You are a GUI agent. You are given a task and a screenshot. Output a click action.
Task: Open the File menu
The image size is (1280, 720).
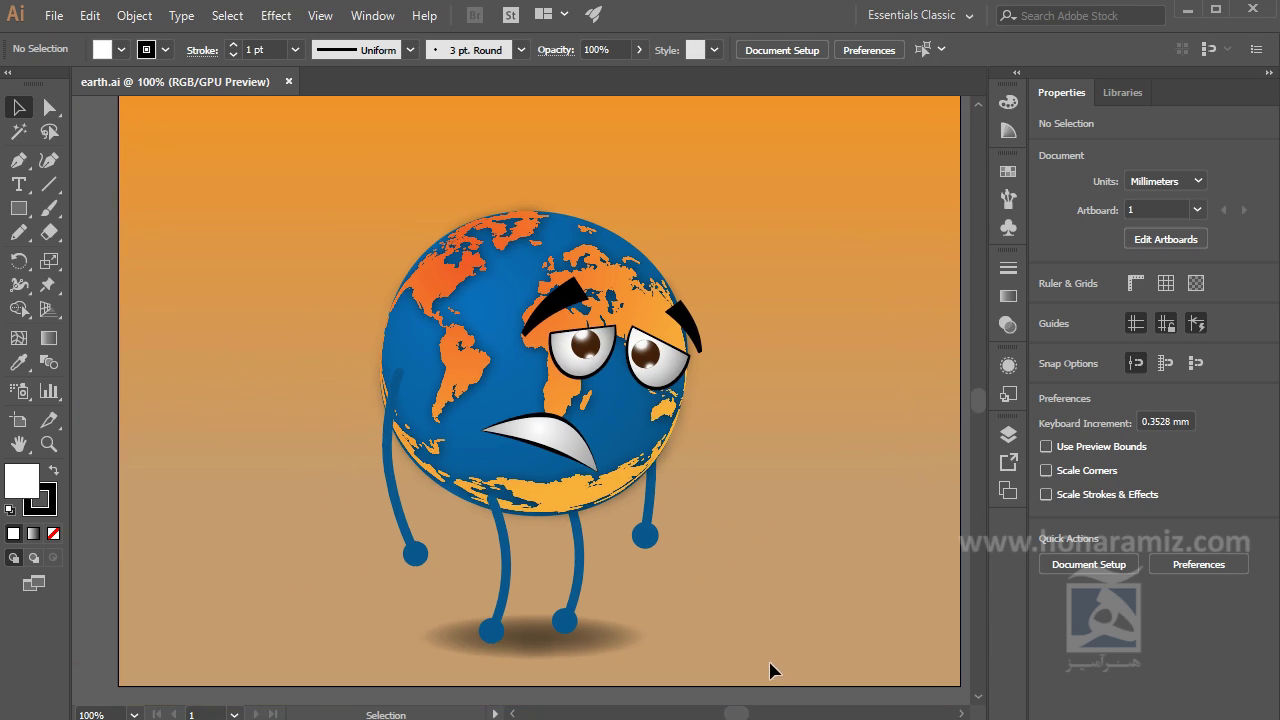(54, 16)
